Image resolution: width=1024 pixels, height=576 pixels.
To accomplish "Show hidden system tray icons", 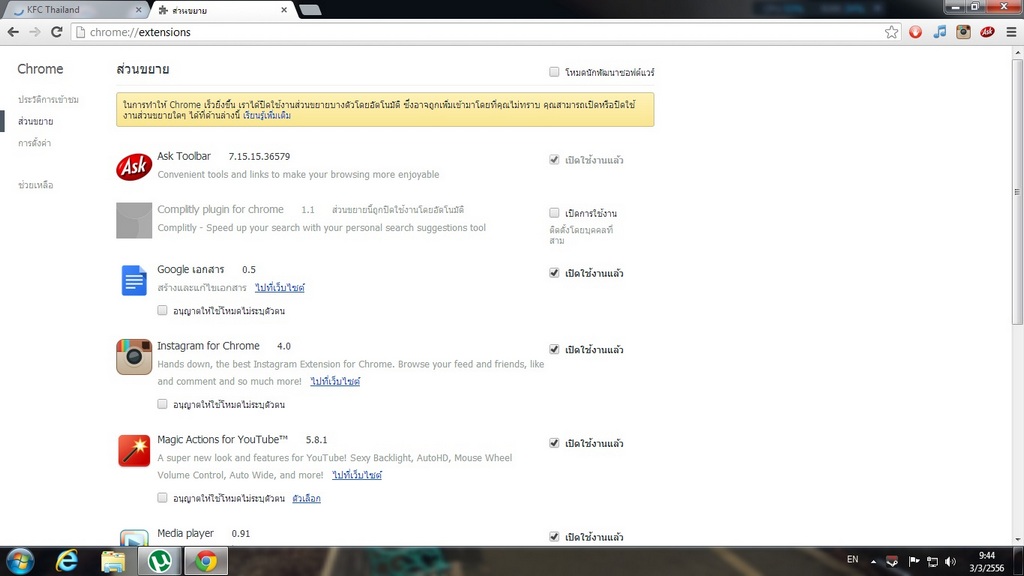I will pos(873,562).
